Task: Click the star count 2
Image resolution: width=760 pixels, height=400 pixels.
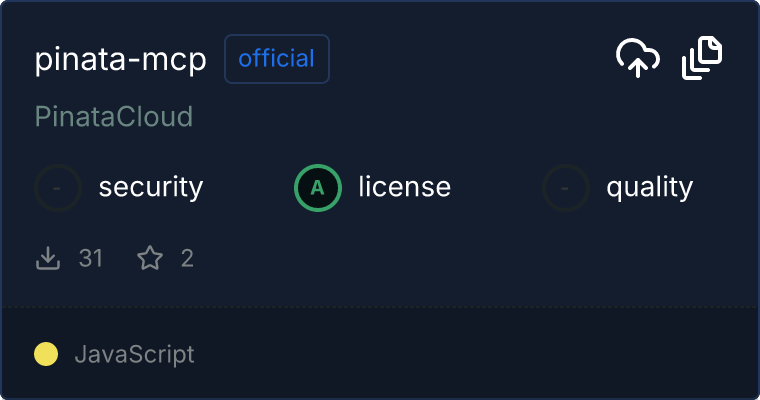Action: (x=187, y=259)
